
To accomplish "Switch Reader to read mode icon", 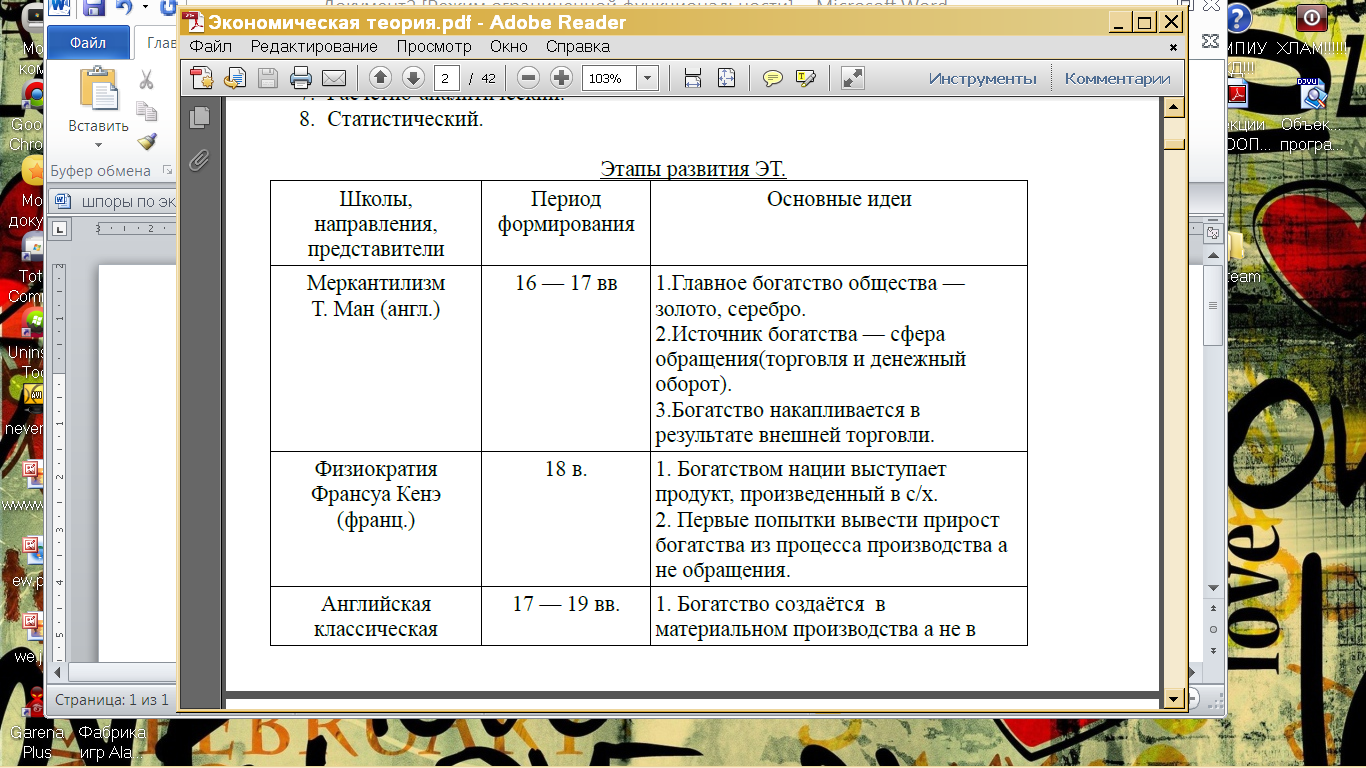I will point(852,78).
